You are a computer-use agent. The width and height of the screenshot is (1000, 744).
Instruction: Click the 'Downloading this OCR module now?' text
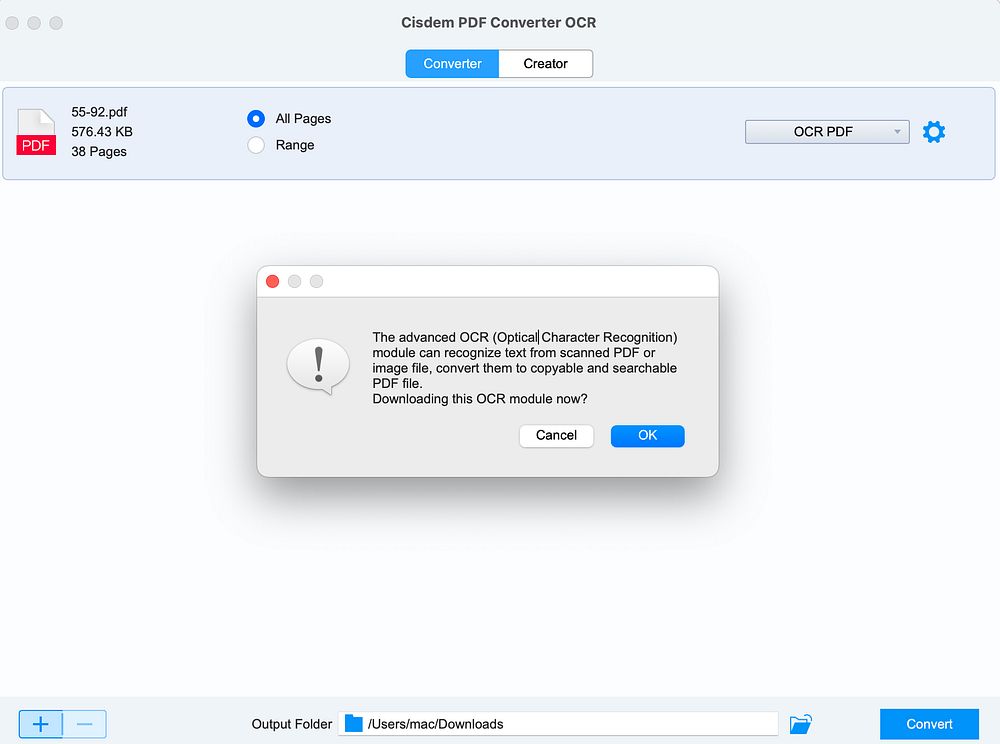[480, 399]
